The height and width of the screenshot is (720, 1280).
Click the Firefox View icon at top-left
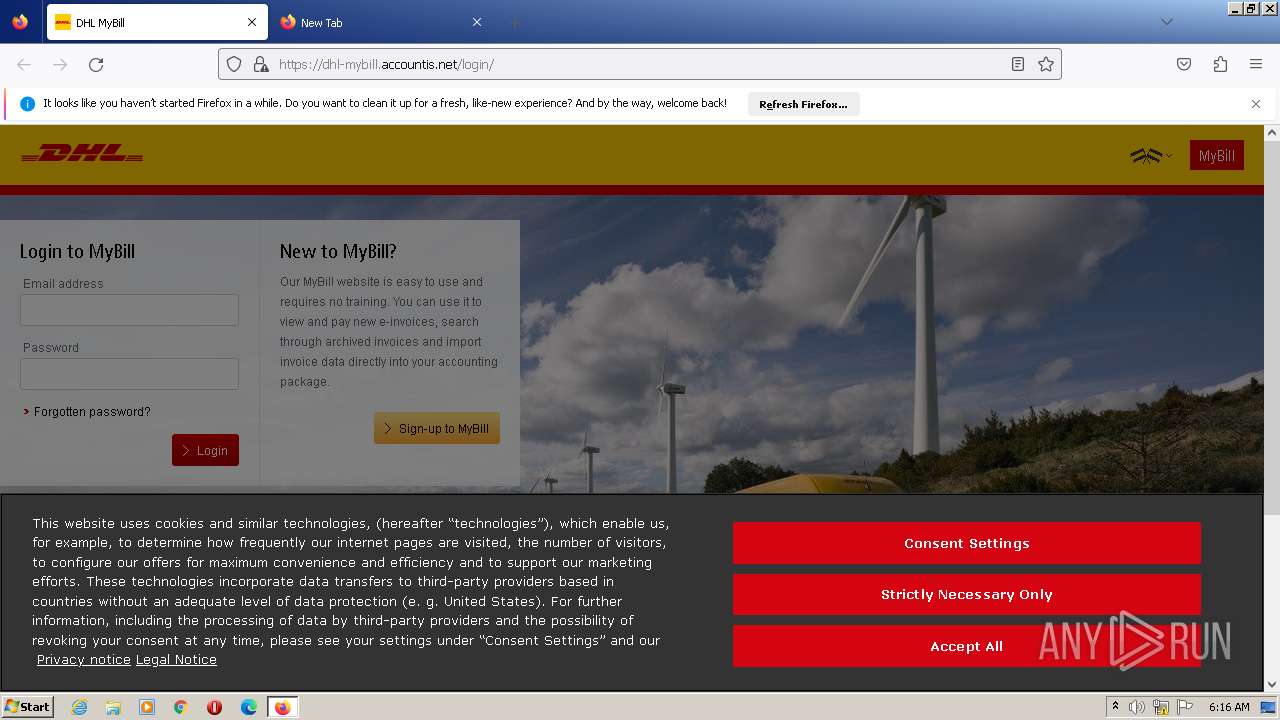20,22
